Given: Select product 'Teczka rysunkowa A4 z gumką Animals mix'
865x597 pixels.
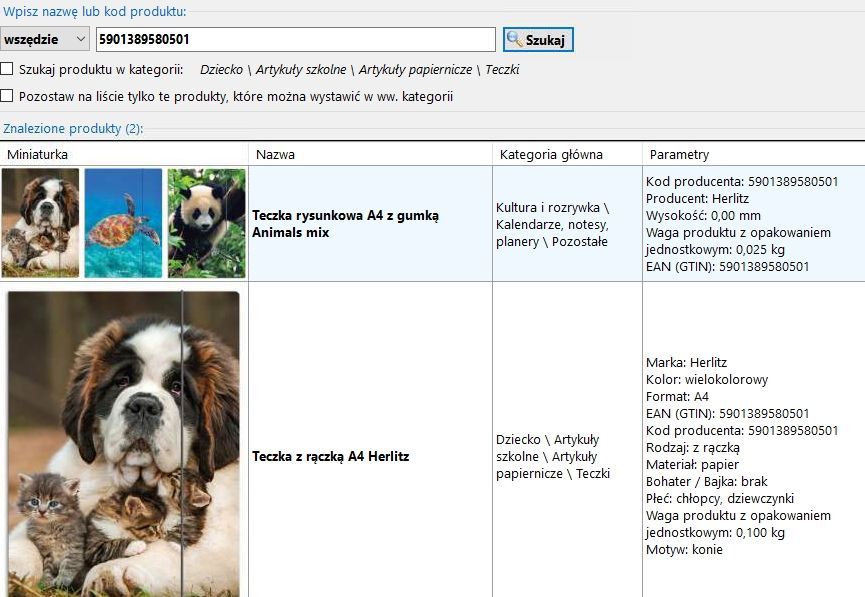Looking at the screenshot, I should point(346,224).
